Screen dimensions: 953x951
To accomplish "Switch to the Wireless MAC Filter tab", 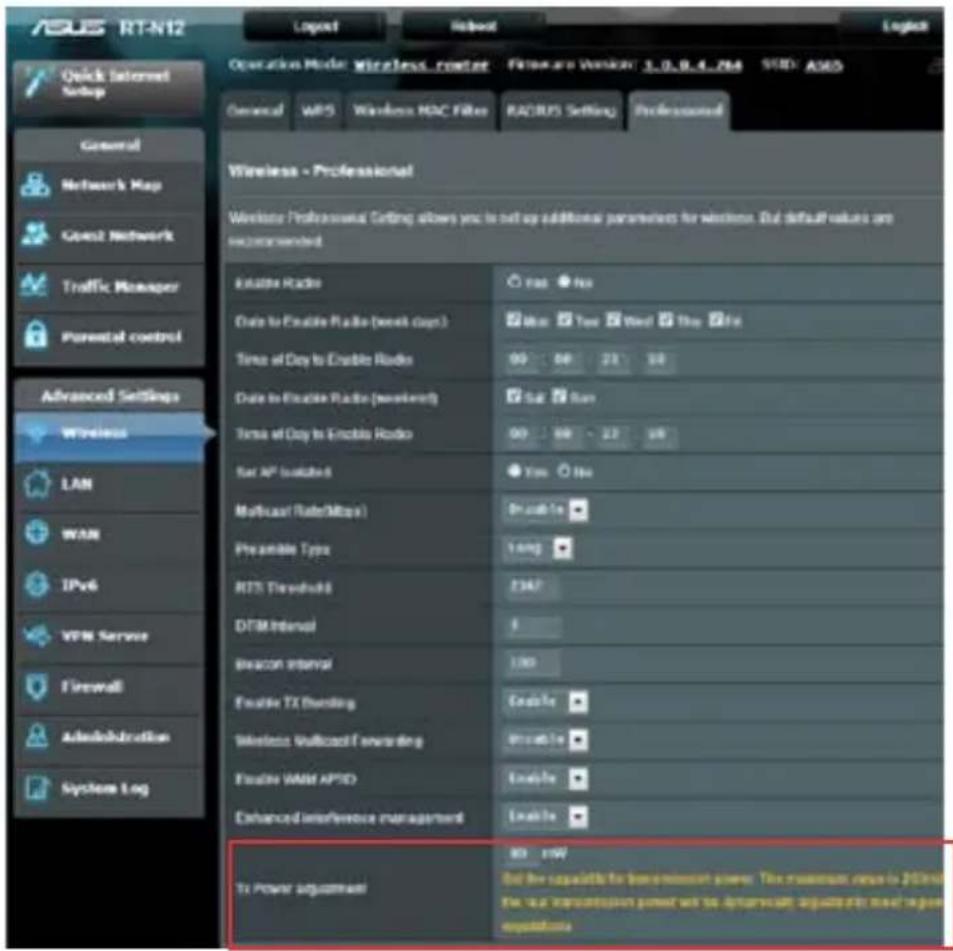I will pos(421,111).
